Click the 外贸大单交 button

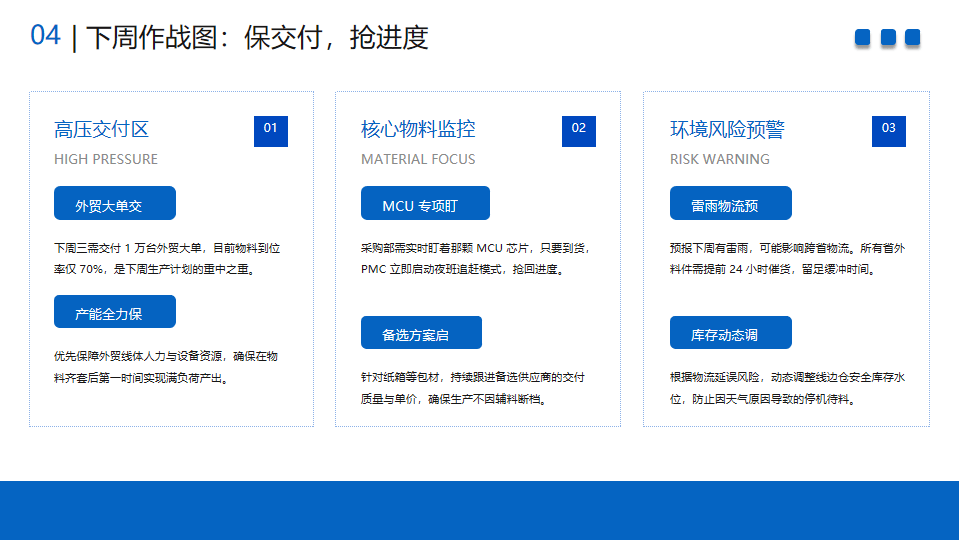pos(115,204)
